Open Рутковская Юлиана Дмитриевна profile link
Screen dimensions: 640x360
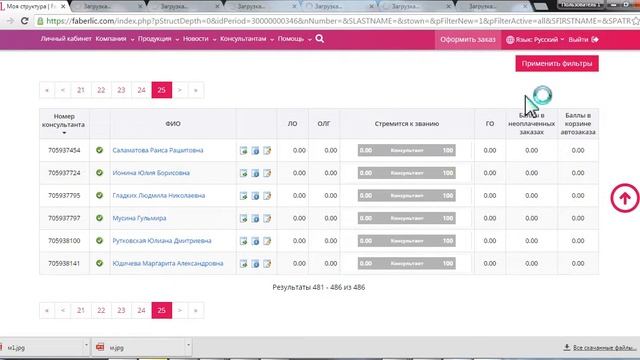pos(162,241)
